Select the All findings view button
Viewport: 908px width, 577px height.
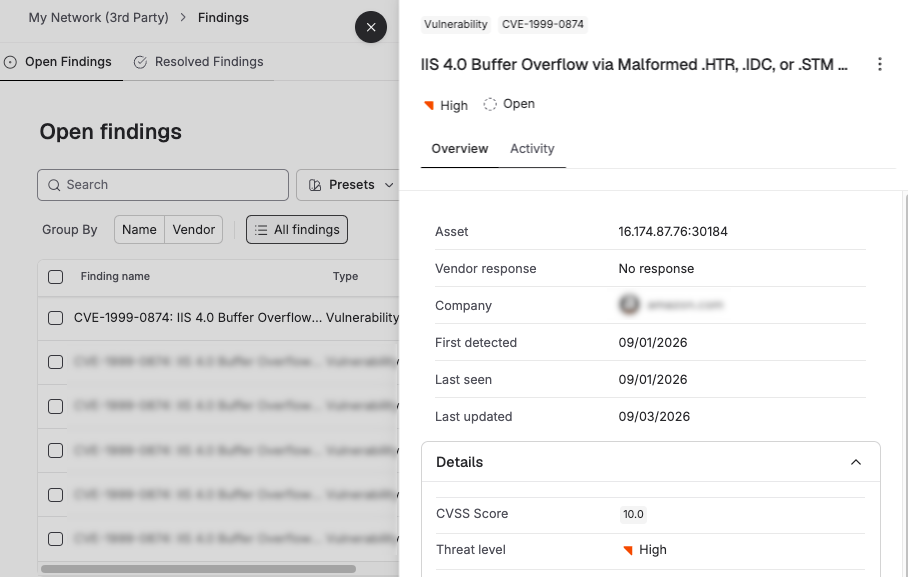[x=297, y=230]
